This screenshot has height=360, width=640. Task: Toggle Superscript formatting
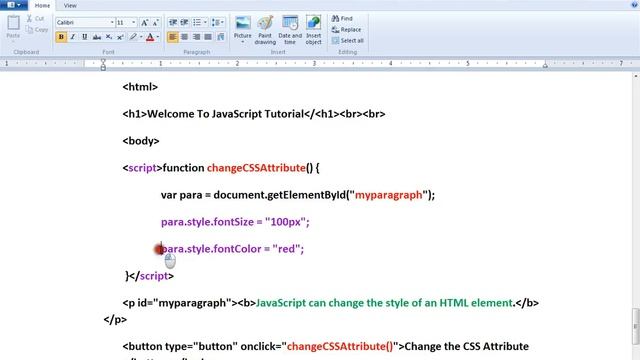(x=120, y=37)
